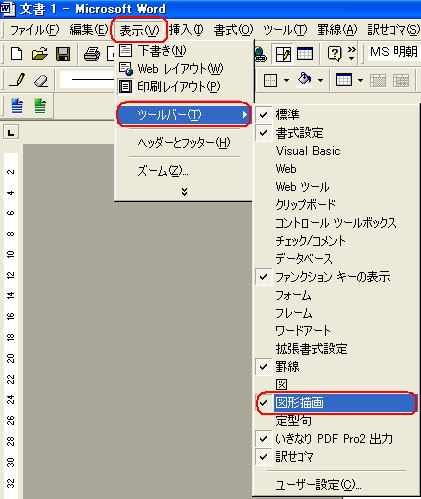Open the Help question mark icon
421x499 pixels.
coord(334,54)
